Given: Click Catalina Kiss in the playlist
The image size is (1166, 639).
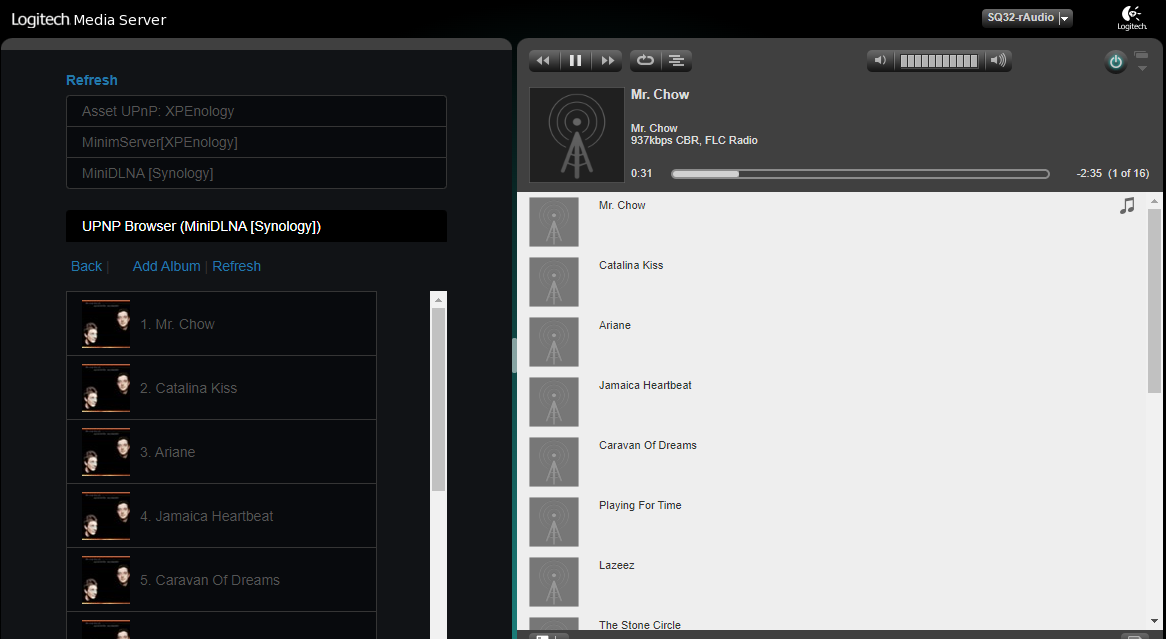Looking at the screenshot, I should point(631,266).
